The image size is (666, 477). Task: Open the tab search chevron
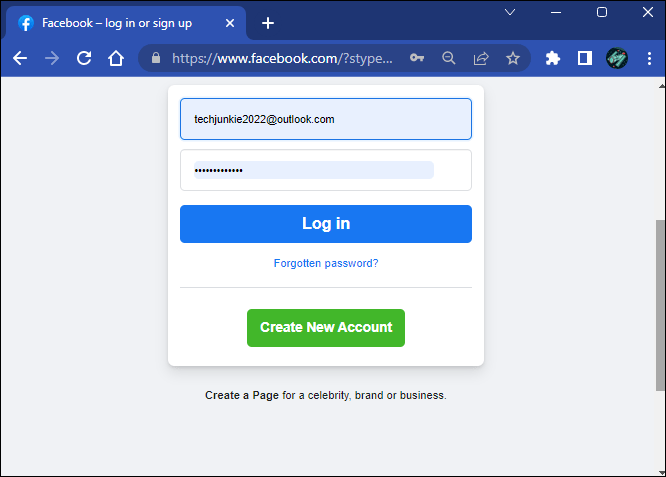pos(510,12)
